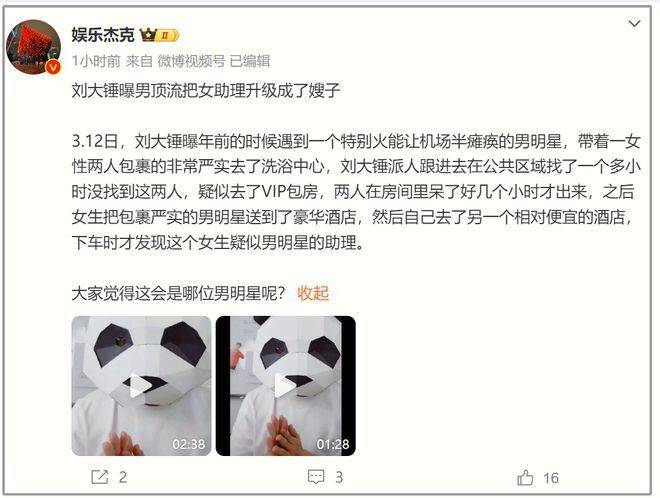This screenshot has width=660, height=498.
Task: Collapse post text with 收起
Action: [313, 293]
